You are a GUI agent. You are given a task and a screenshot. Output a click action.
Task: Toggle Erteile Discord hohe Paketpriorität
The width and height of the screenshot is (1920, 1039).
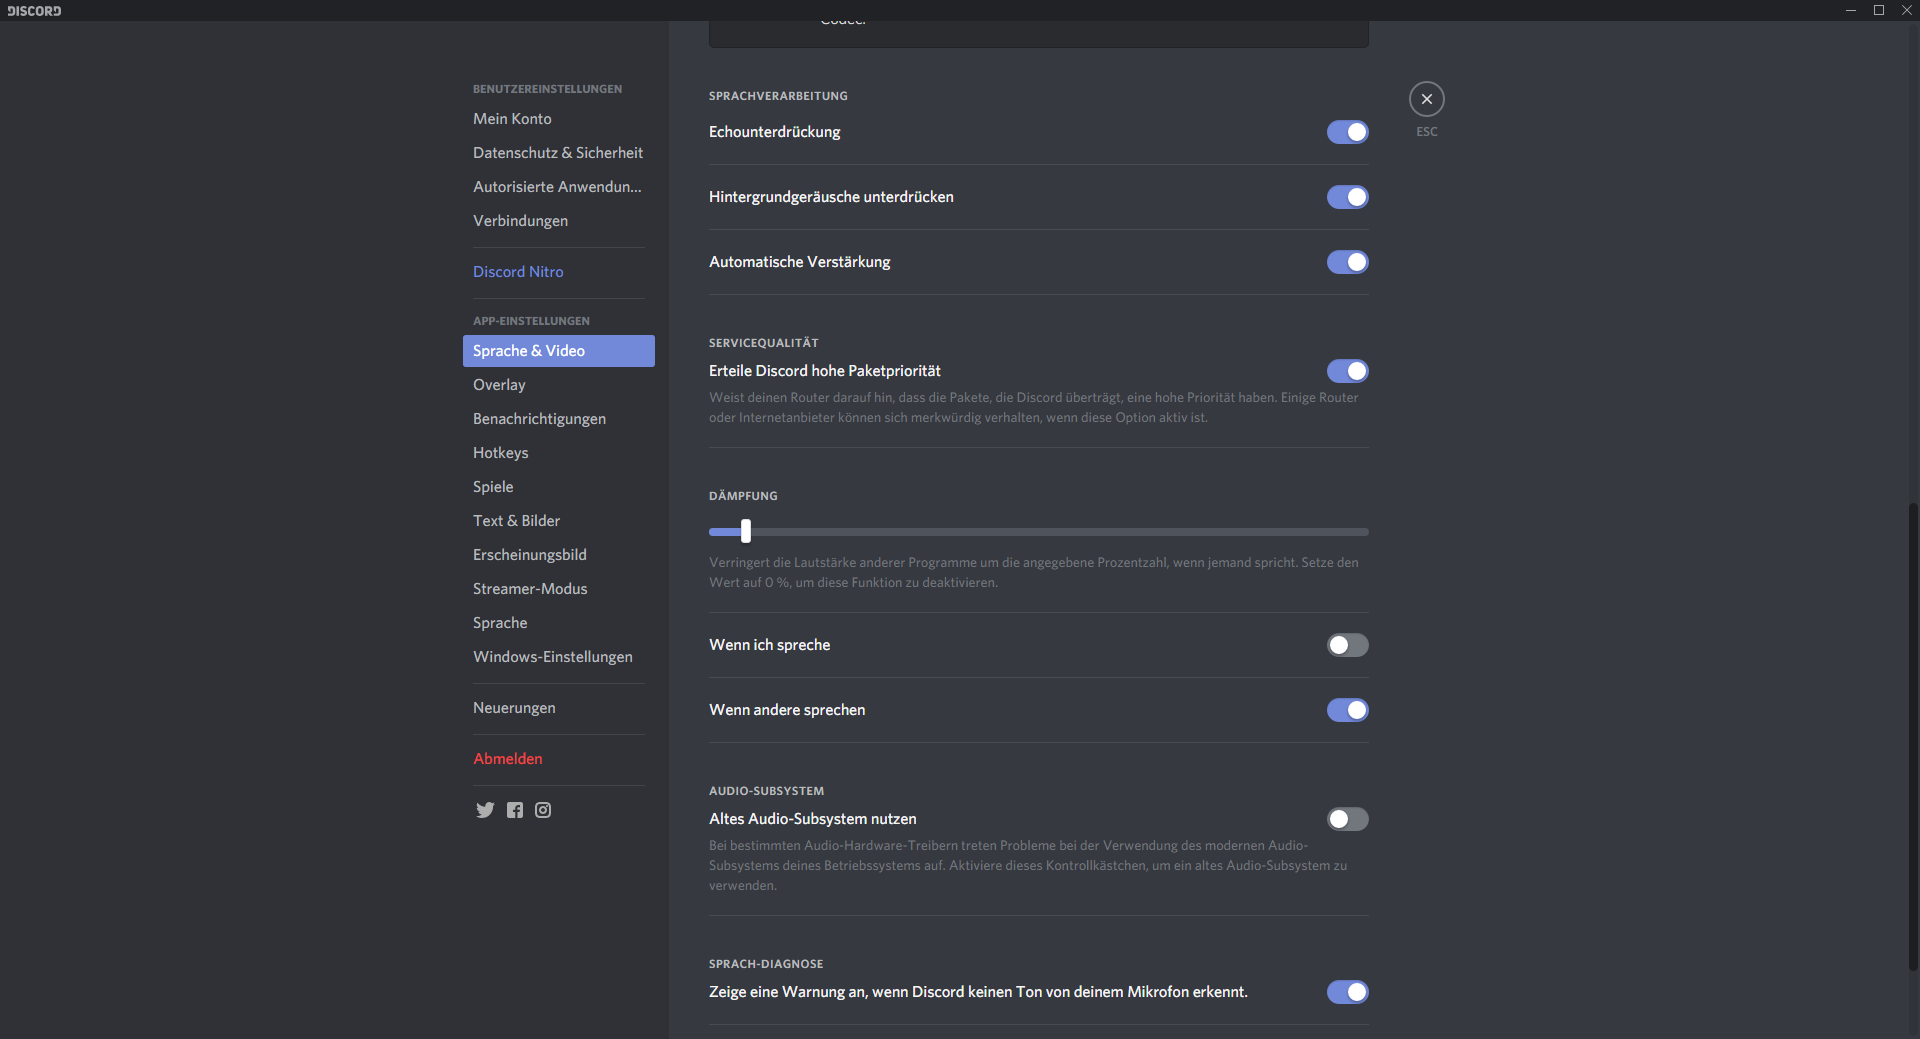pyautogui.click(x=1347, y=371)
